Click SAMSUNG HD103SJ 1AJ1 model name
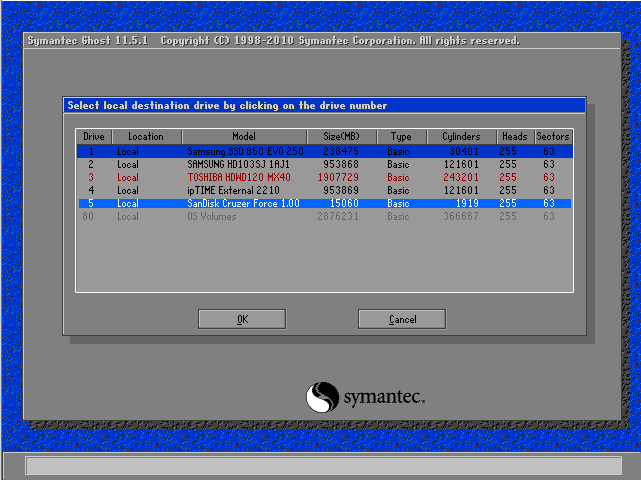Viewport: 641px width, 480px height. (238, 164)
